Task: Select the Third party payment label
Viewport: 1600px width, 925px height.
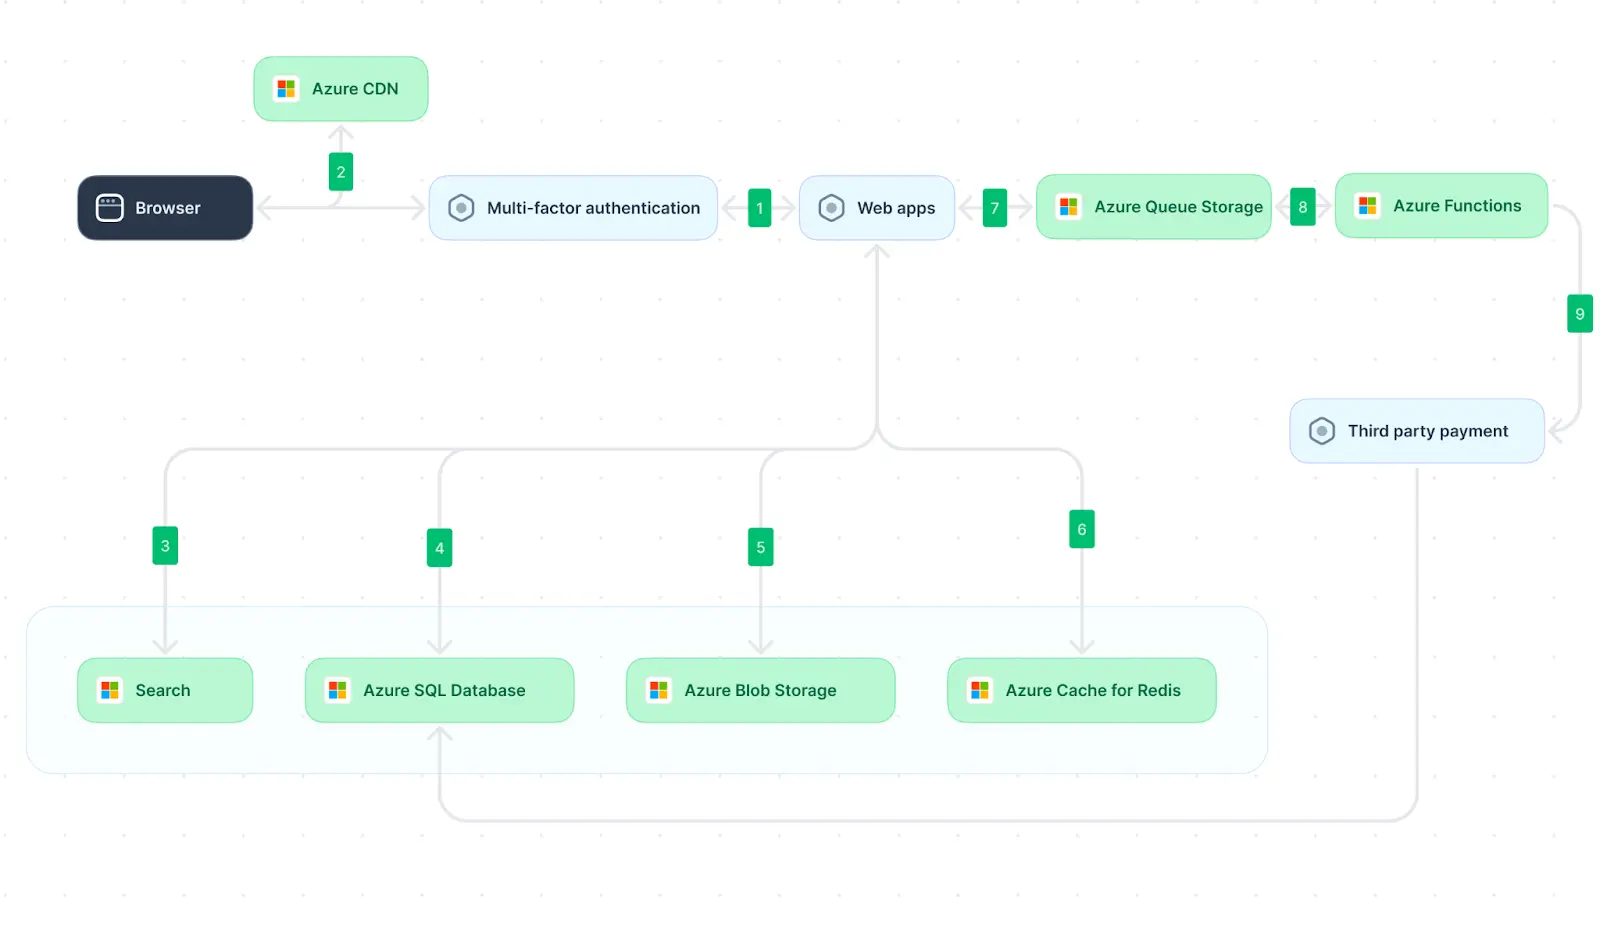Action: click(x=1427, y=431)
